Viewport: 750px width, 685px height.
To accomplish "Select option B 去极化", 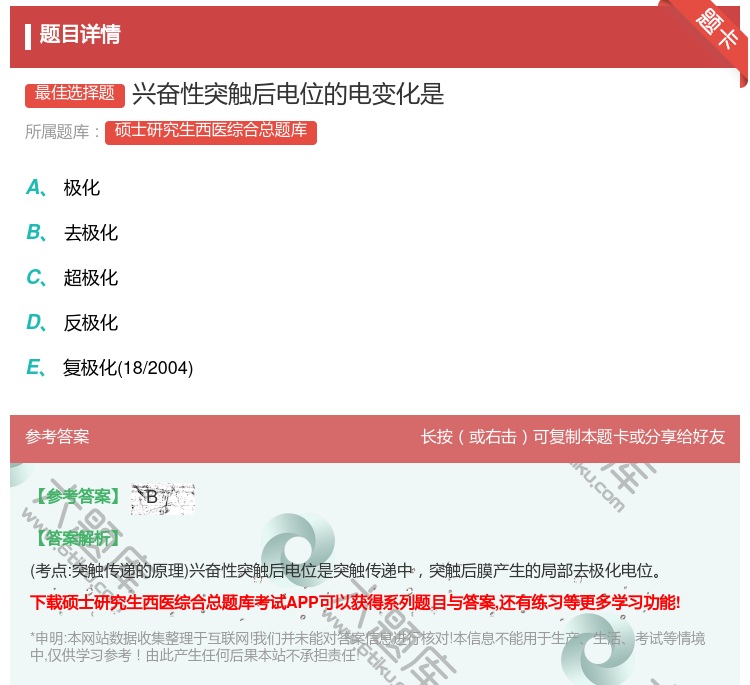I will coord(72,233).
